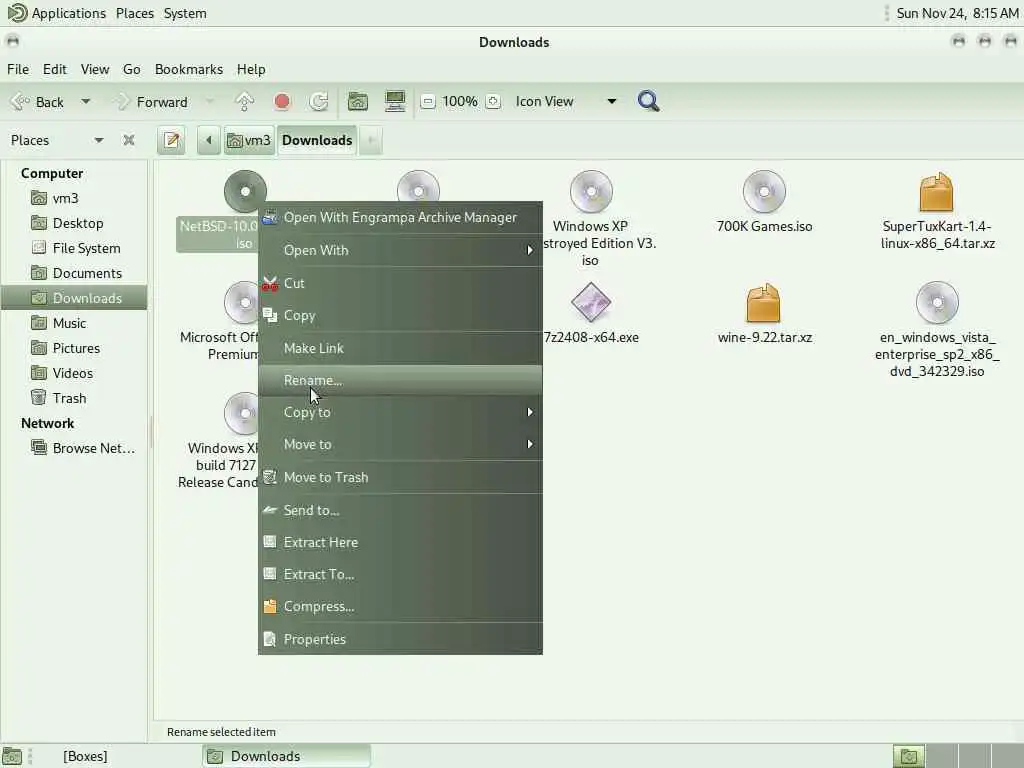Select Downloads in the sidebar
Viewport: 1024px width, 768px height.
pos(74,298)
